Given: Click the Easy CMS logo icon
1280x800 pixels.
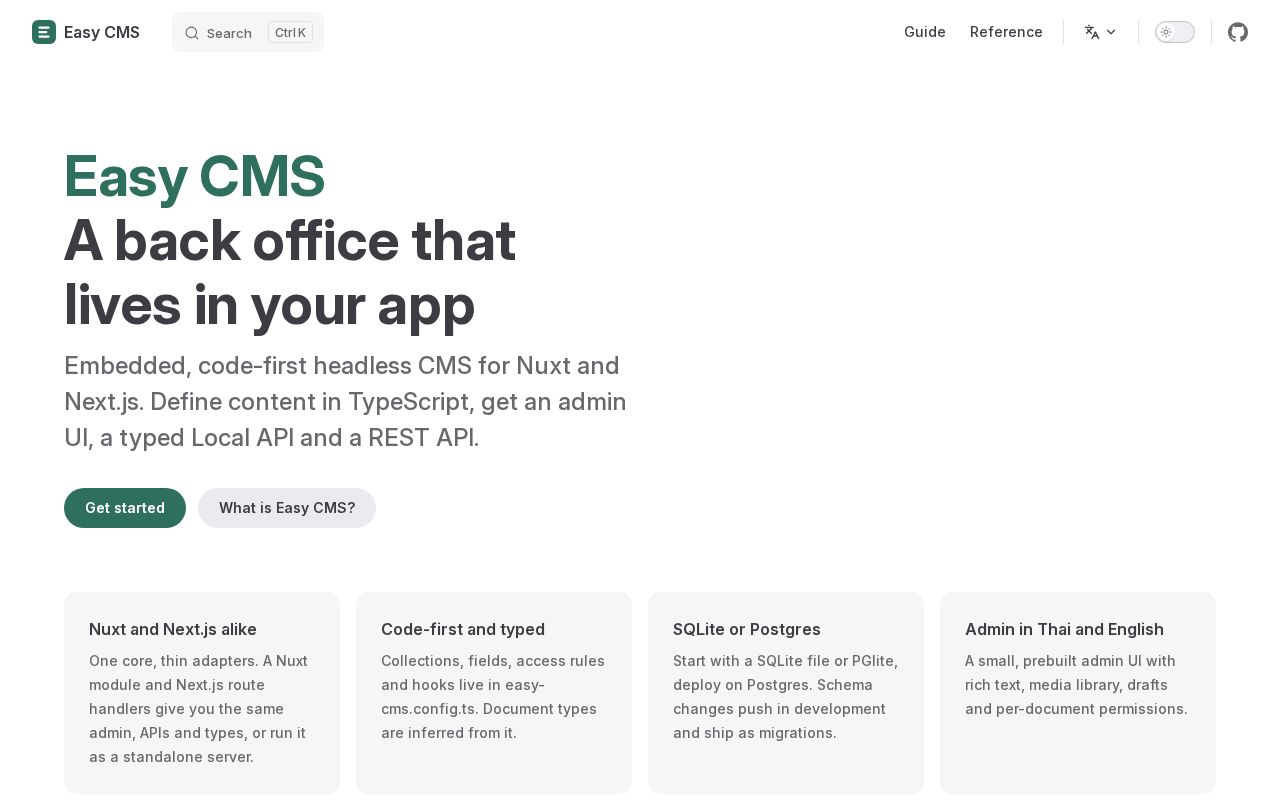Looking at the screenshot, I should [x=44, y=32].
